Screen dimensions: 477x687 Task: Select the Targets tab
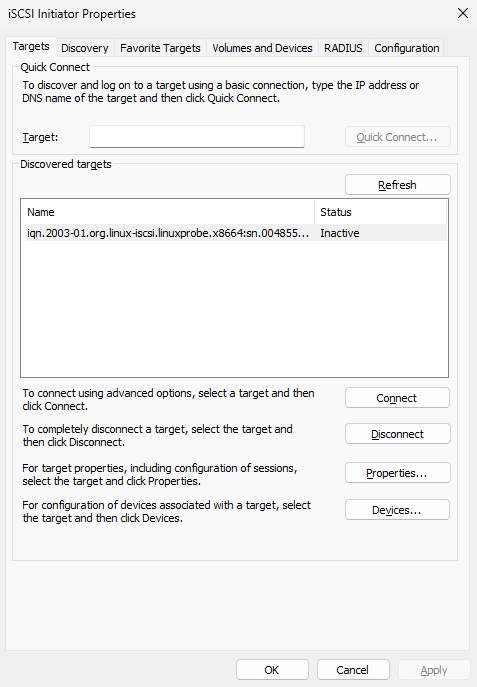(x=31, y=46)
